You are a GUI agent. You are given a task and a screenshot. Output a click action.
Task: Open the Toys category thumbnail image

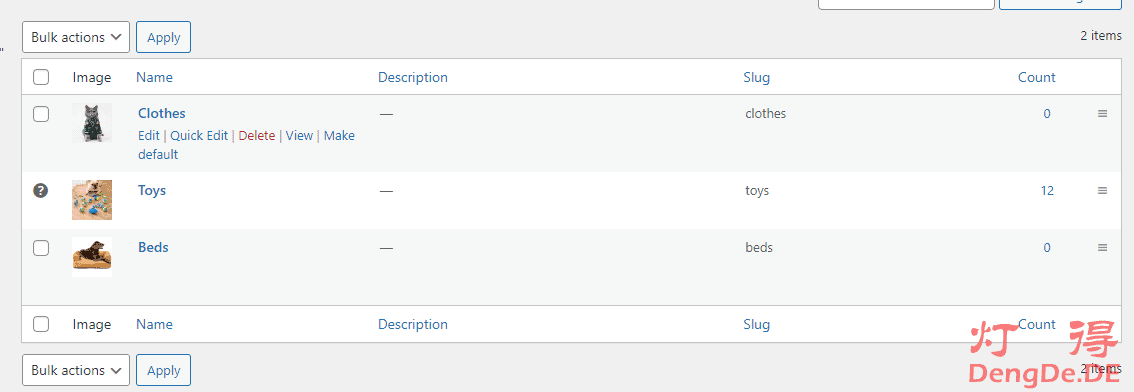coord(92,200)
